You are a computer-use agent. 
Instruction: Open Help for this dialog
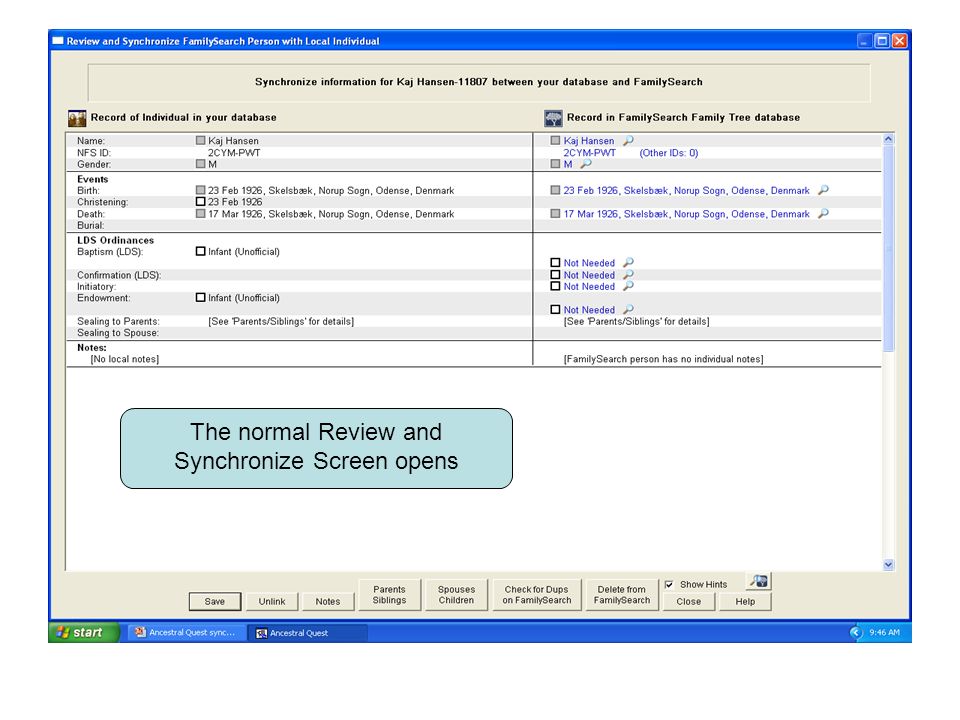(745, 602)
